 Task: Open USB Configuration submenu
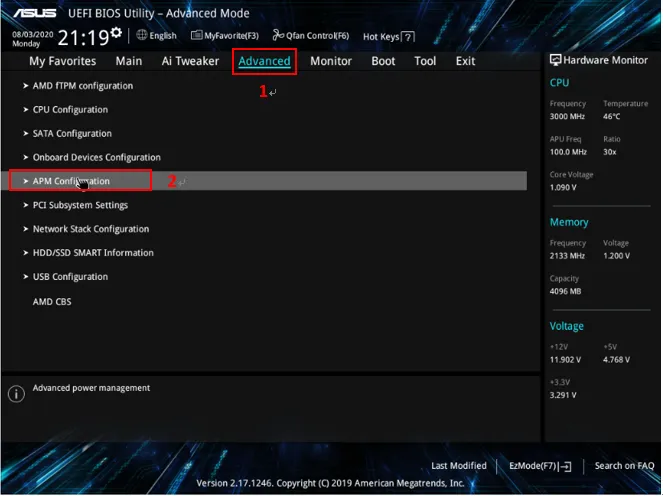(70, 277)
